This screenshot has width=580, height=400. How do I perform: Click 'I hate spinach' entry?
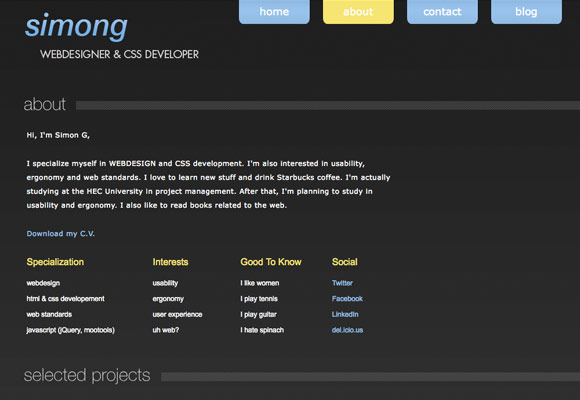pos(262,330)
